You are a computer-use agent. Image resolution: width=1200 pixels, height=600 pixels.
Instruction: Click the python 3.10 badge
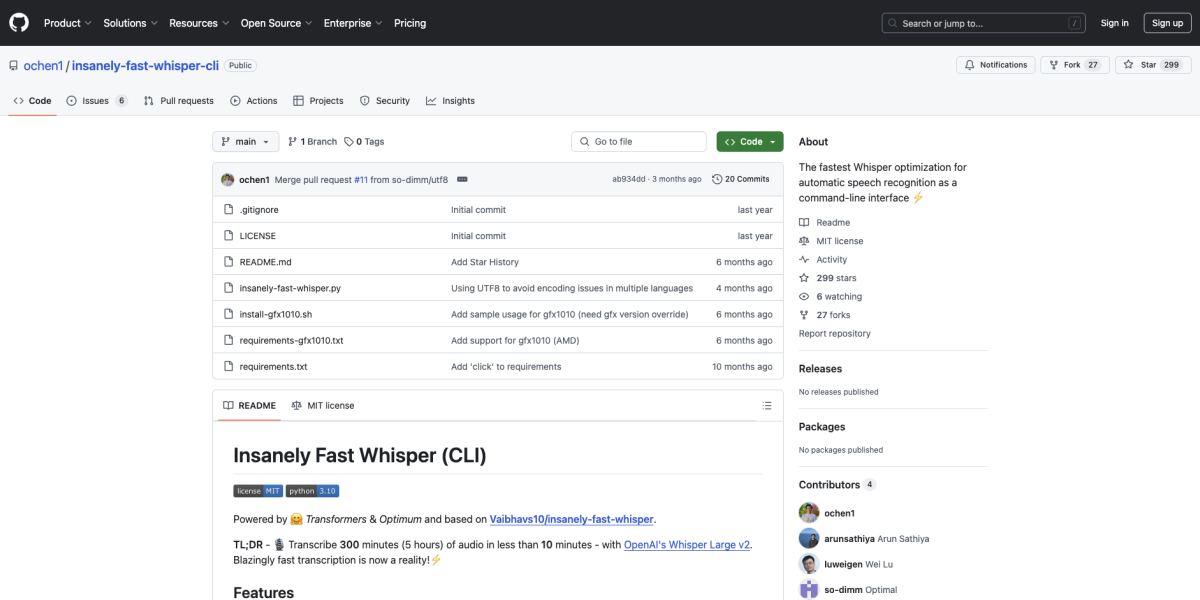313,491
